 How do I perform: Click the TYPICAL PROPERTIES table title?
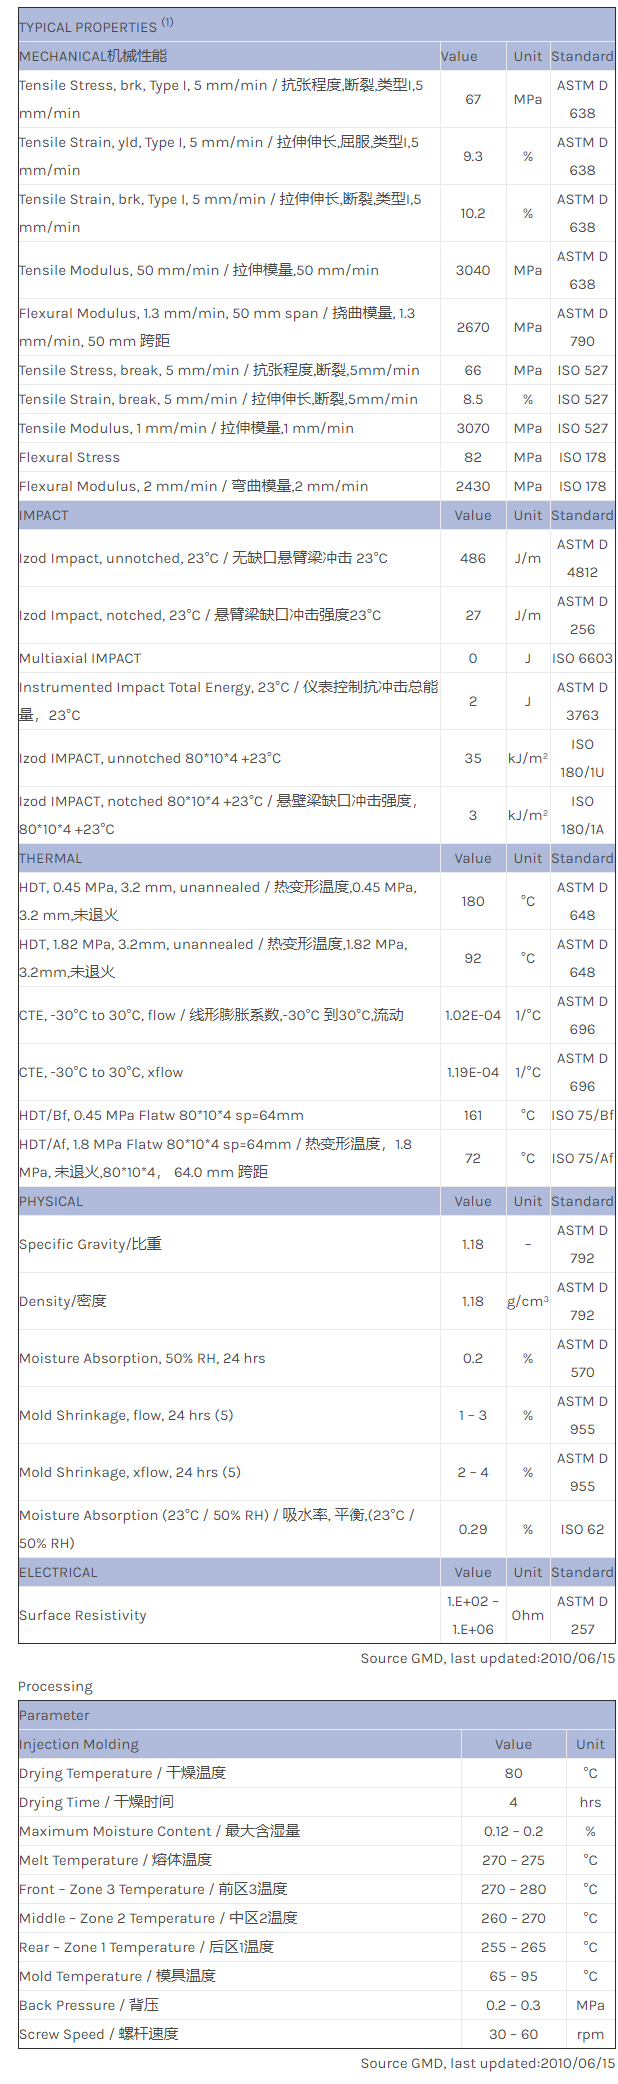coord(96,26)
